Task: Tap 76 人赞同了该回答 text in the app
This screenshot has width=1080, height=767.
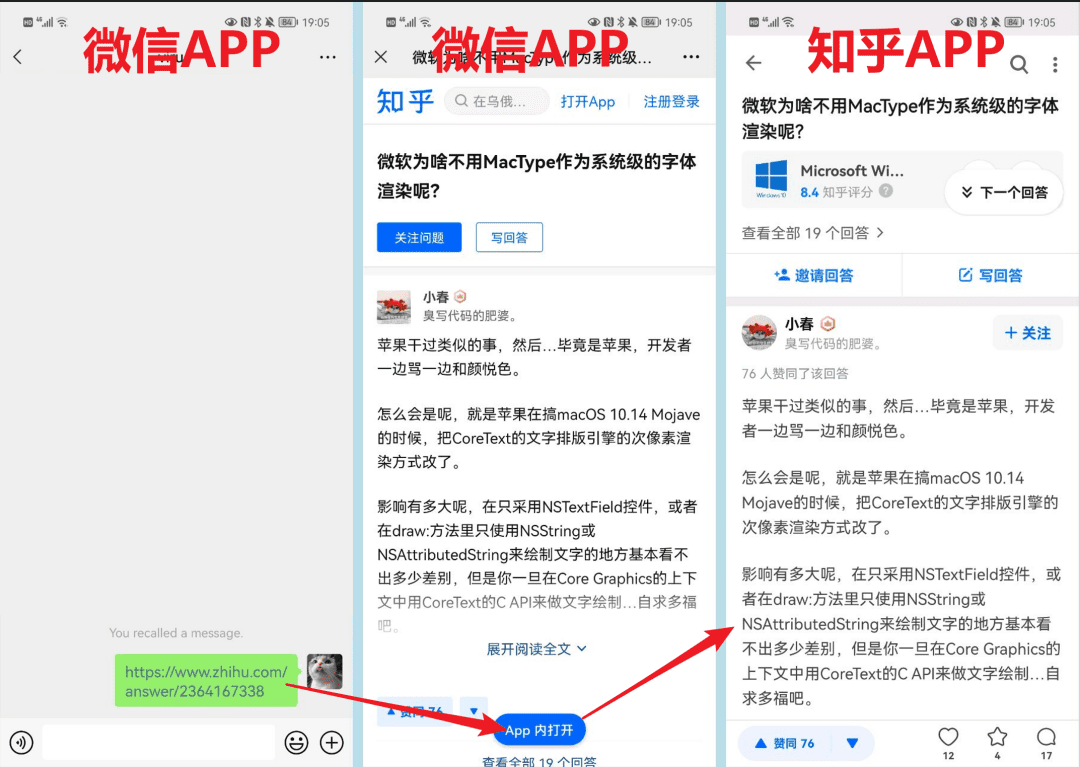Action: pyautogui.click(x=795, y=373)
